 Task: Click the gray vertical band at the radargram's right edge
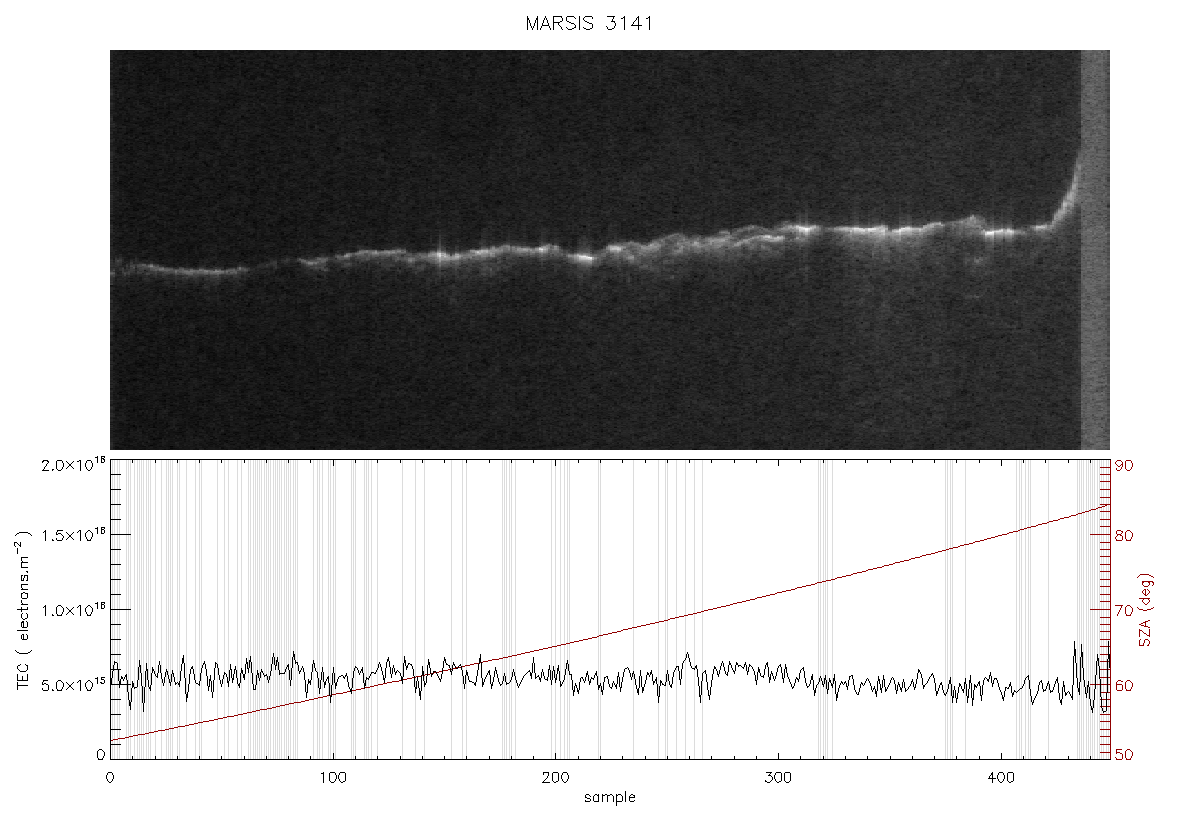1095,250
